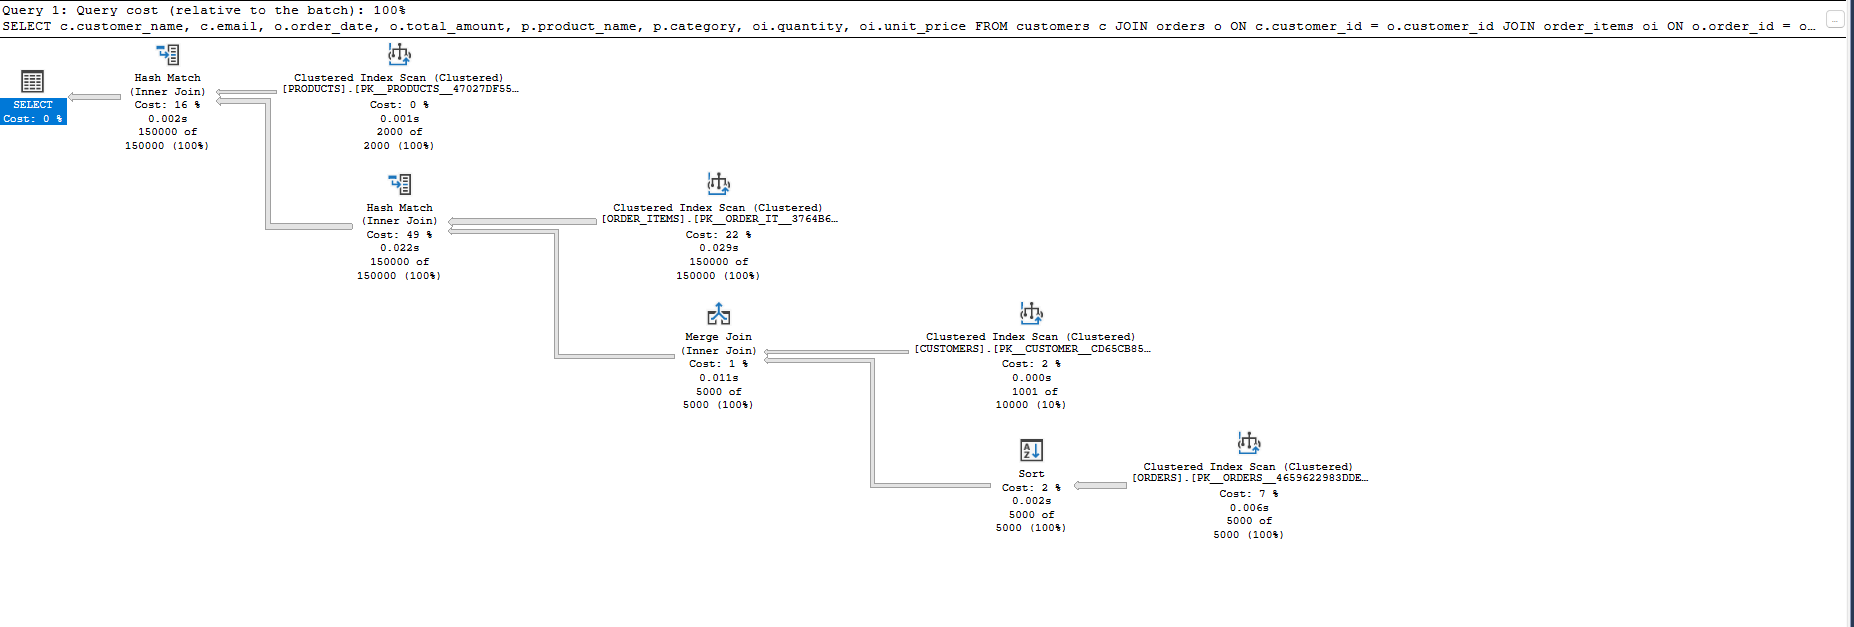Click the '2000 (100%)' estimate text

point(399,146)
